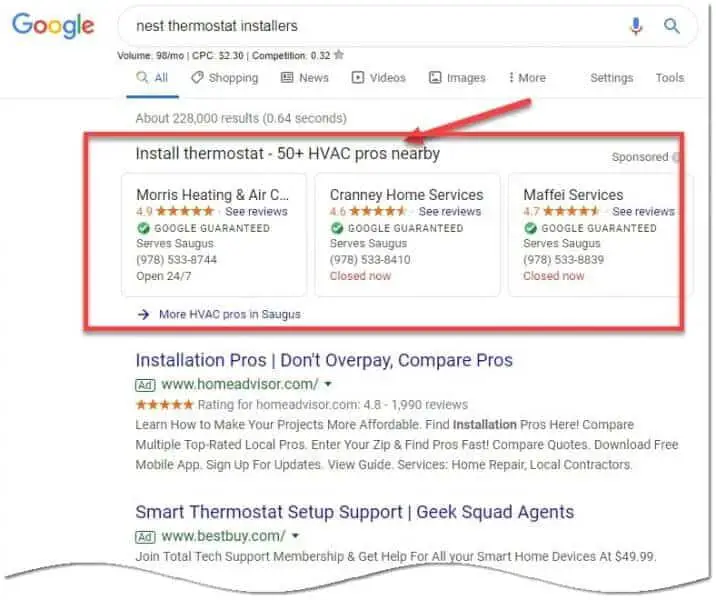Screen dimensions: 716x600
Task: Click the star icon beside Competition value
Action: click(x=338, y=55)
